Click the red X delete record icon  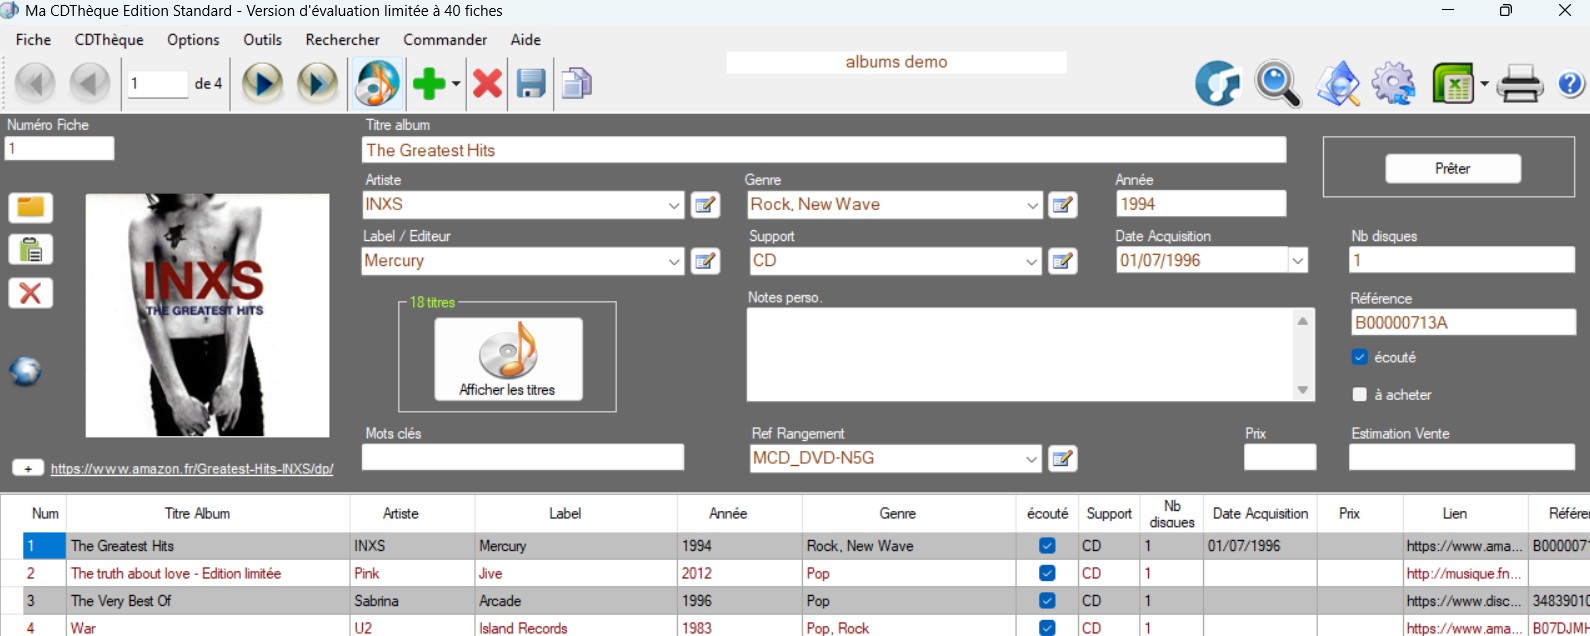coord(487,84)
